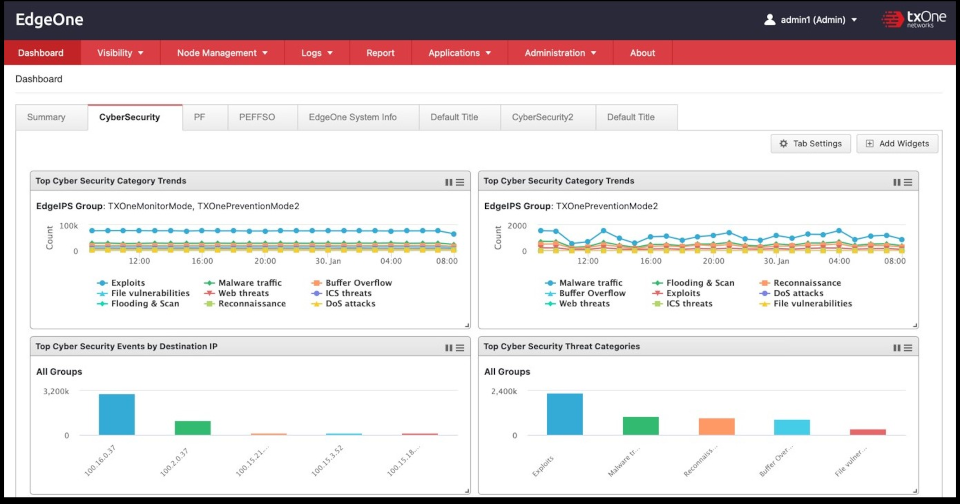Open the EdgeOne System Info tab
Viewport: 960px width, 504px height.
(x=358, y=117)
